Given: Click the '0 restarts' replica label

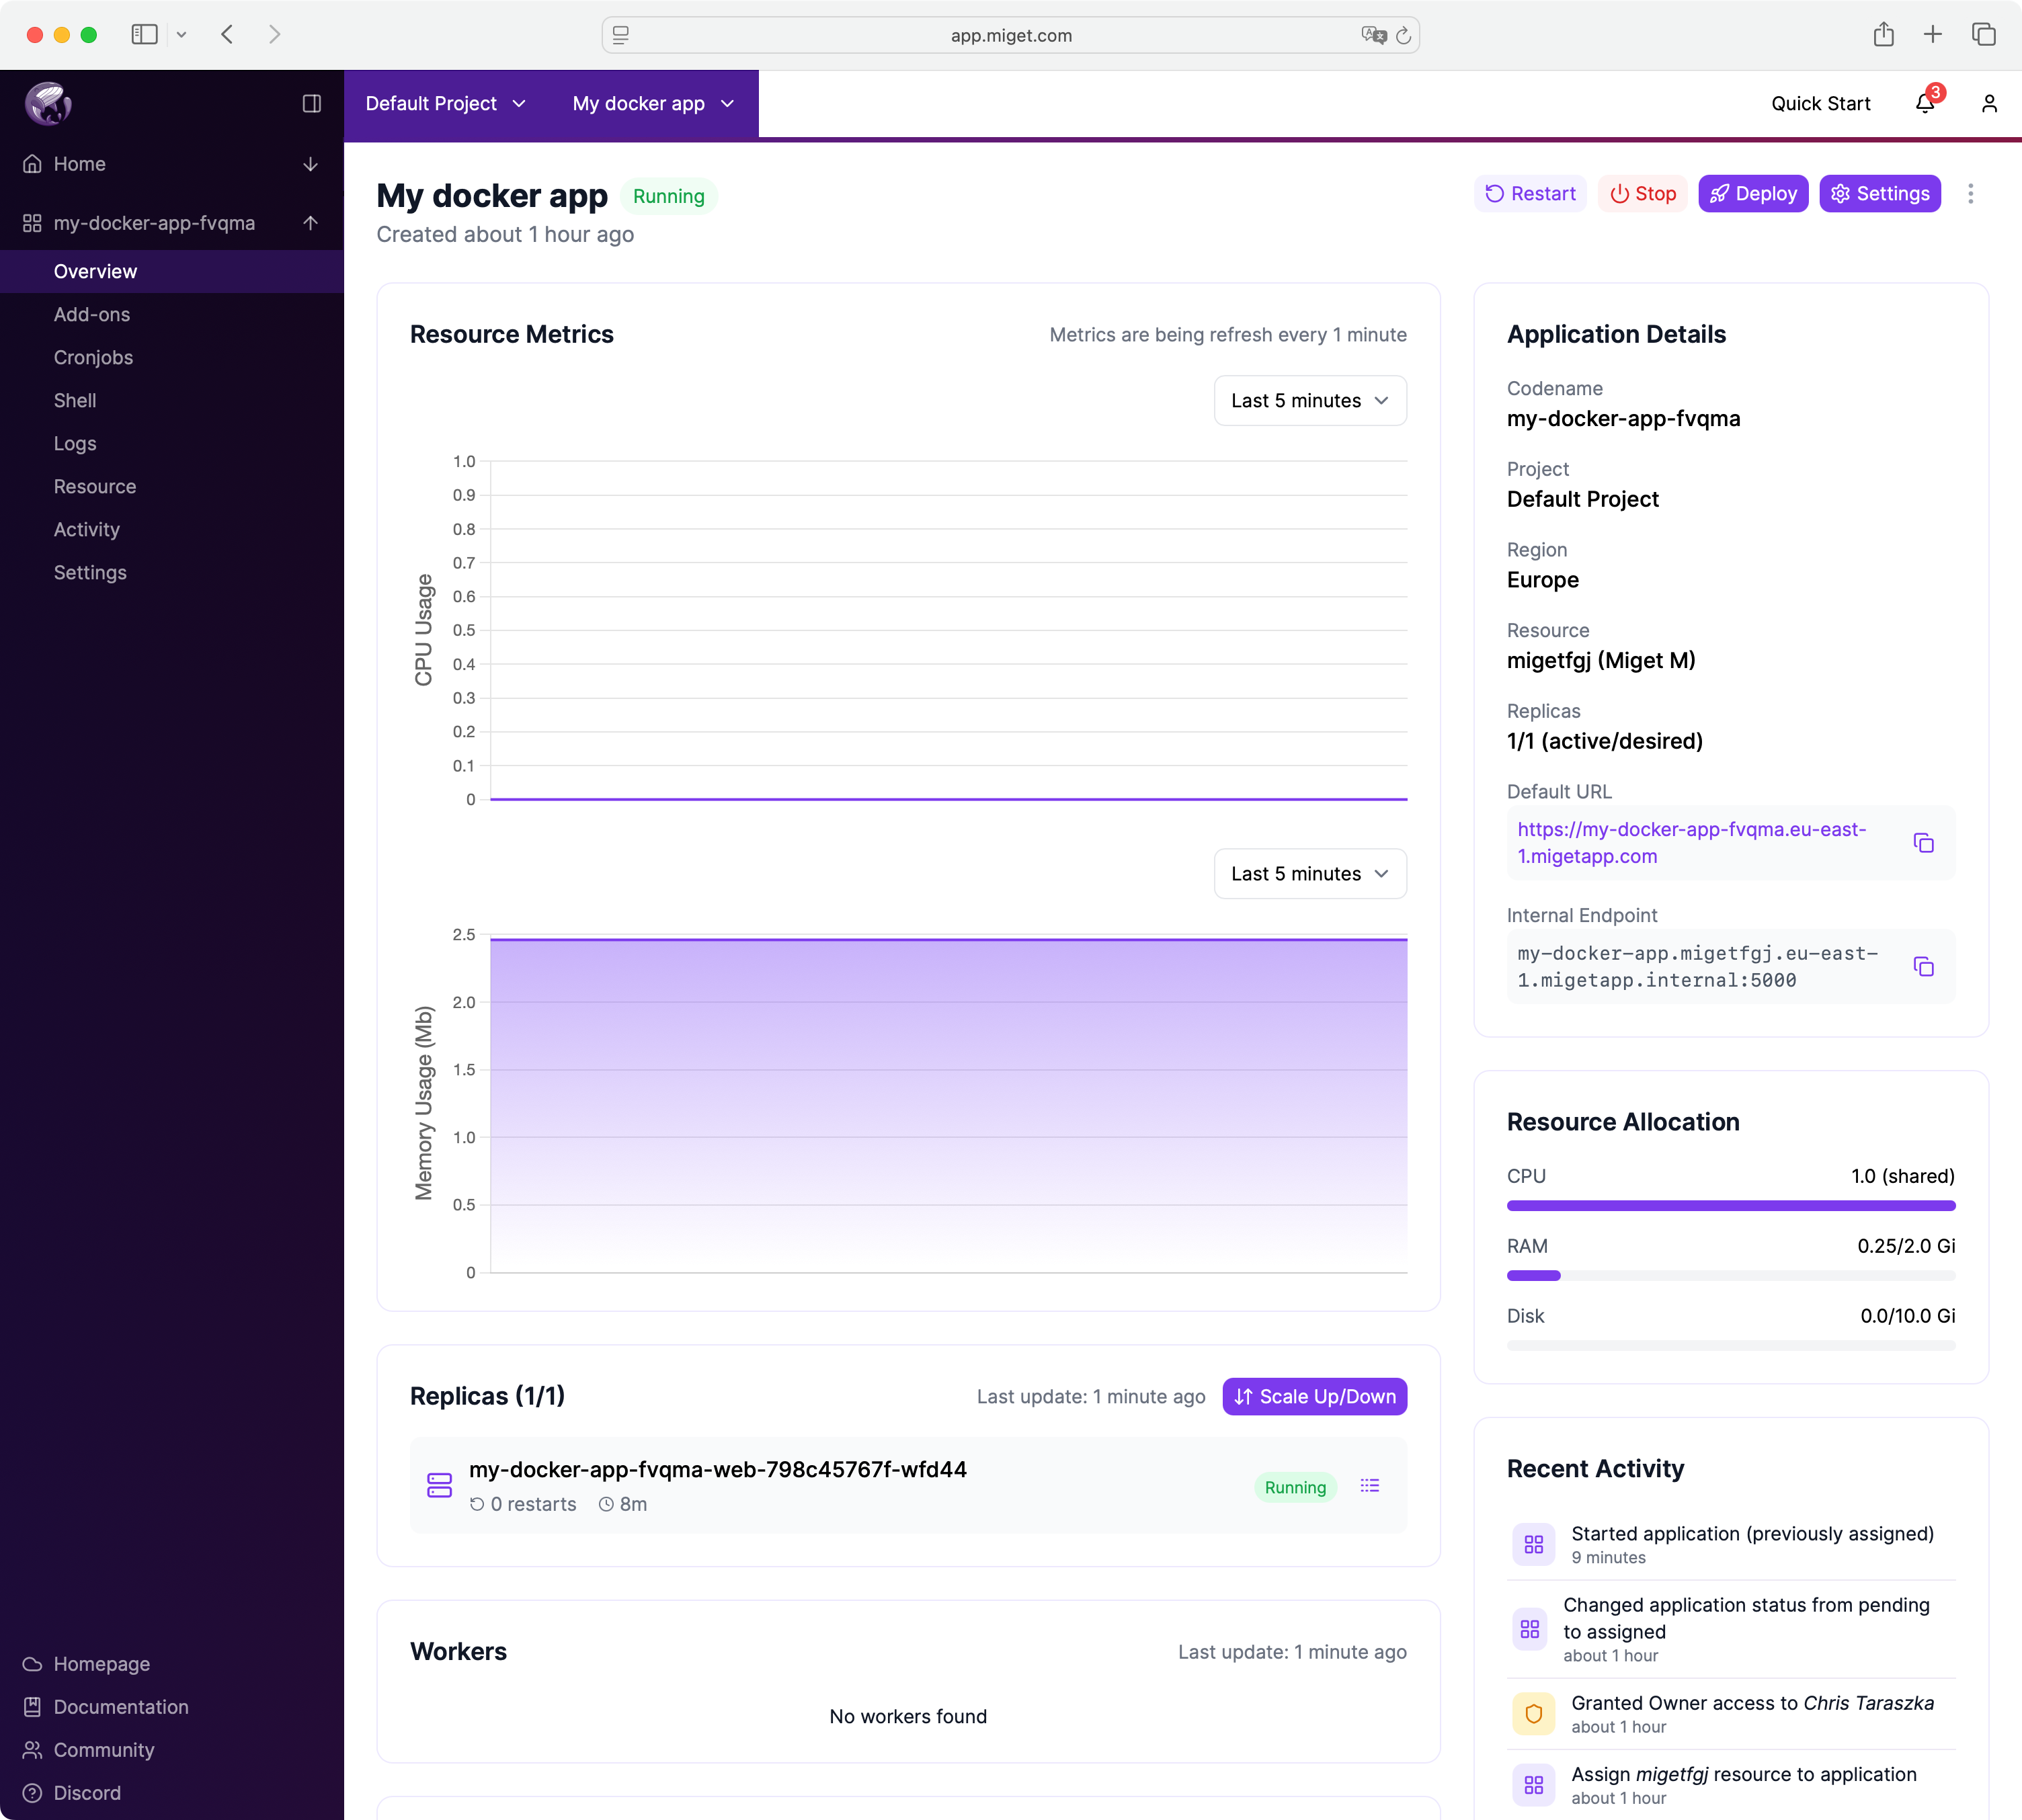Looking at the screenshot, I should click(x=523, y=1505).
